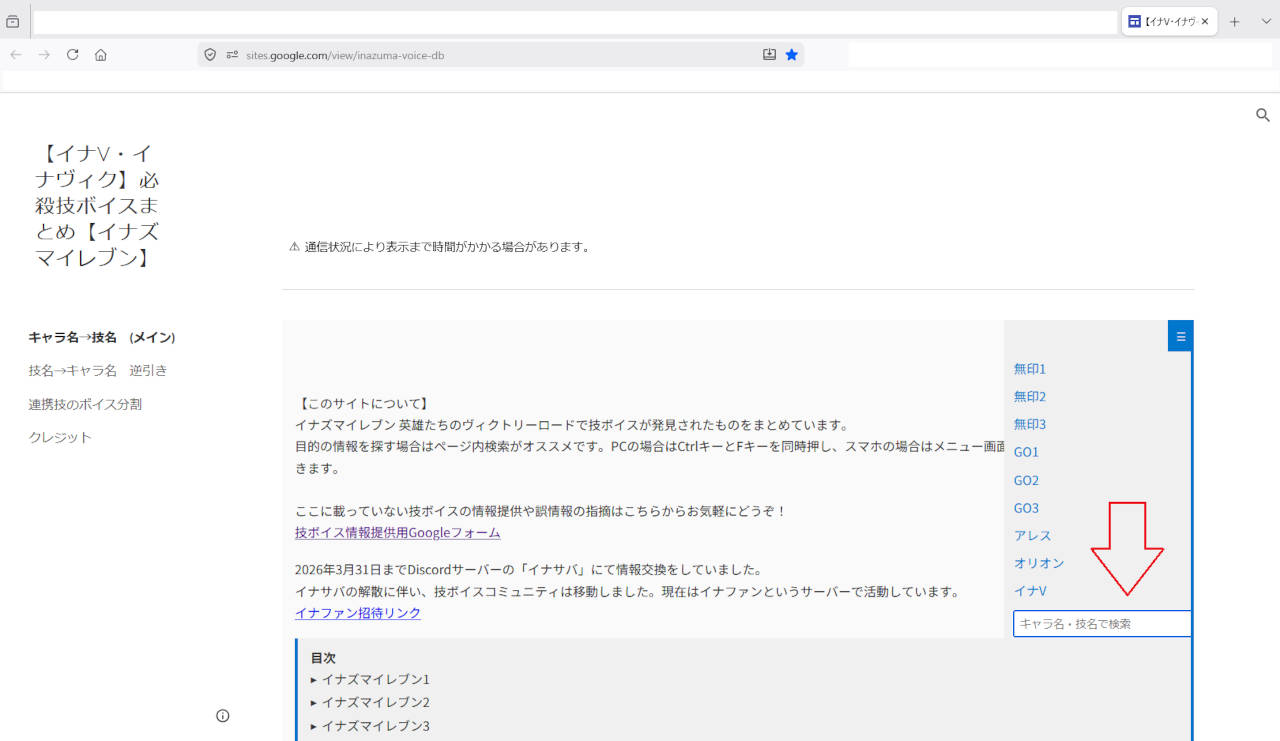The image size is (1280, 741).
Task: Open 技ボイス情報提供用Googleフォーム link
Action: click(x=398, y=533)
